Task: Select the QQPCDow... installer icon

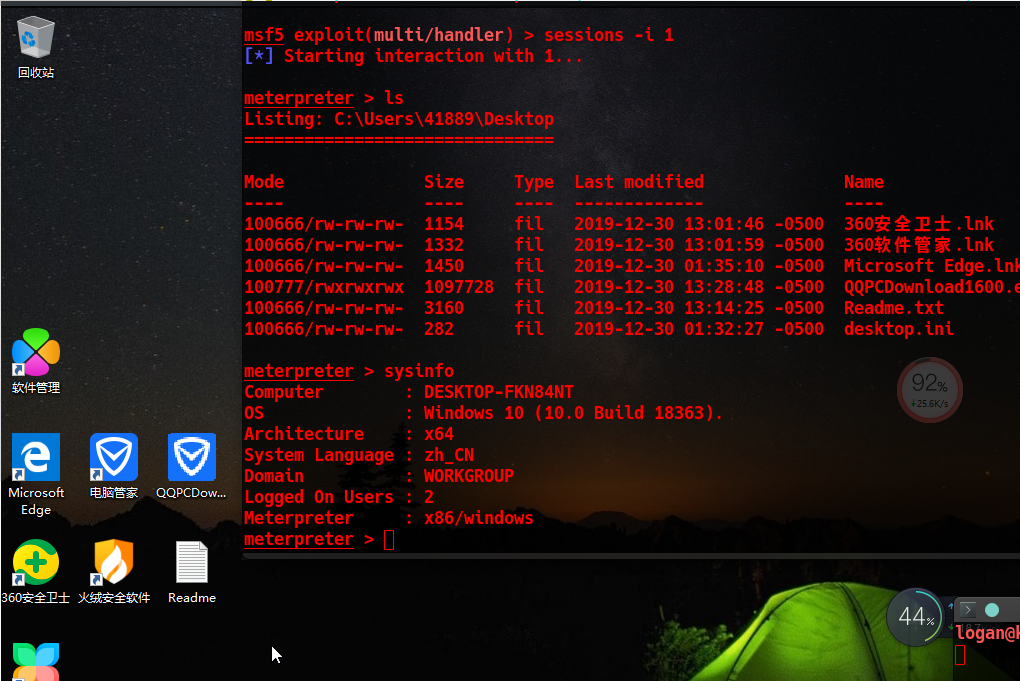Action: [191, 466]
